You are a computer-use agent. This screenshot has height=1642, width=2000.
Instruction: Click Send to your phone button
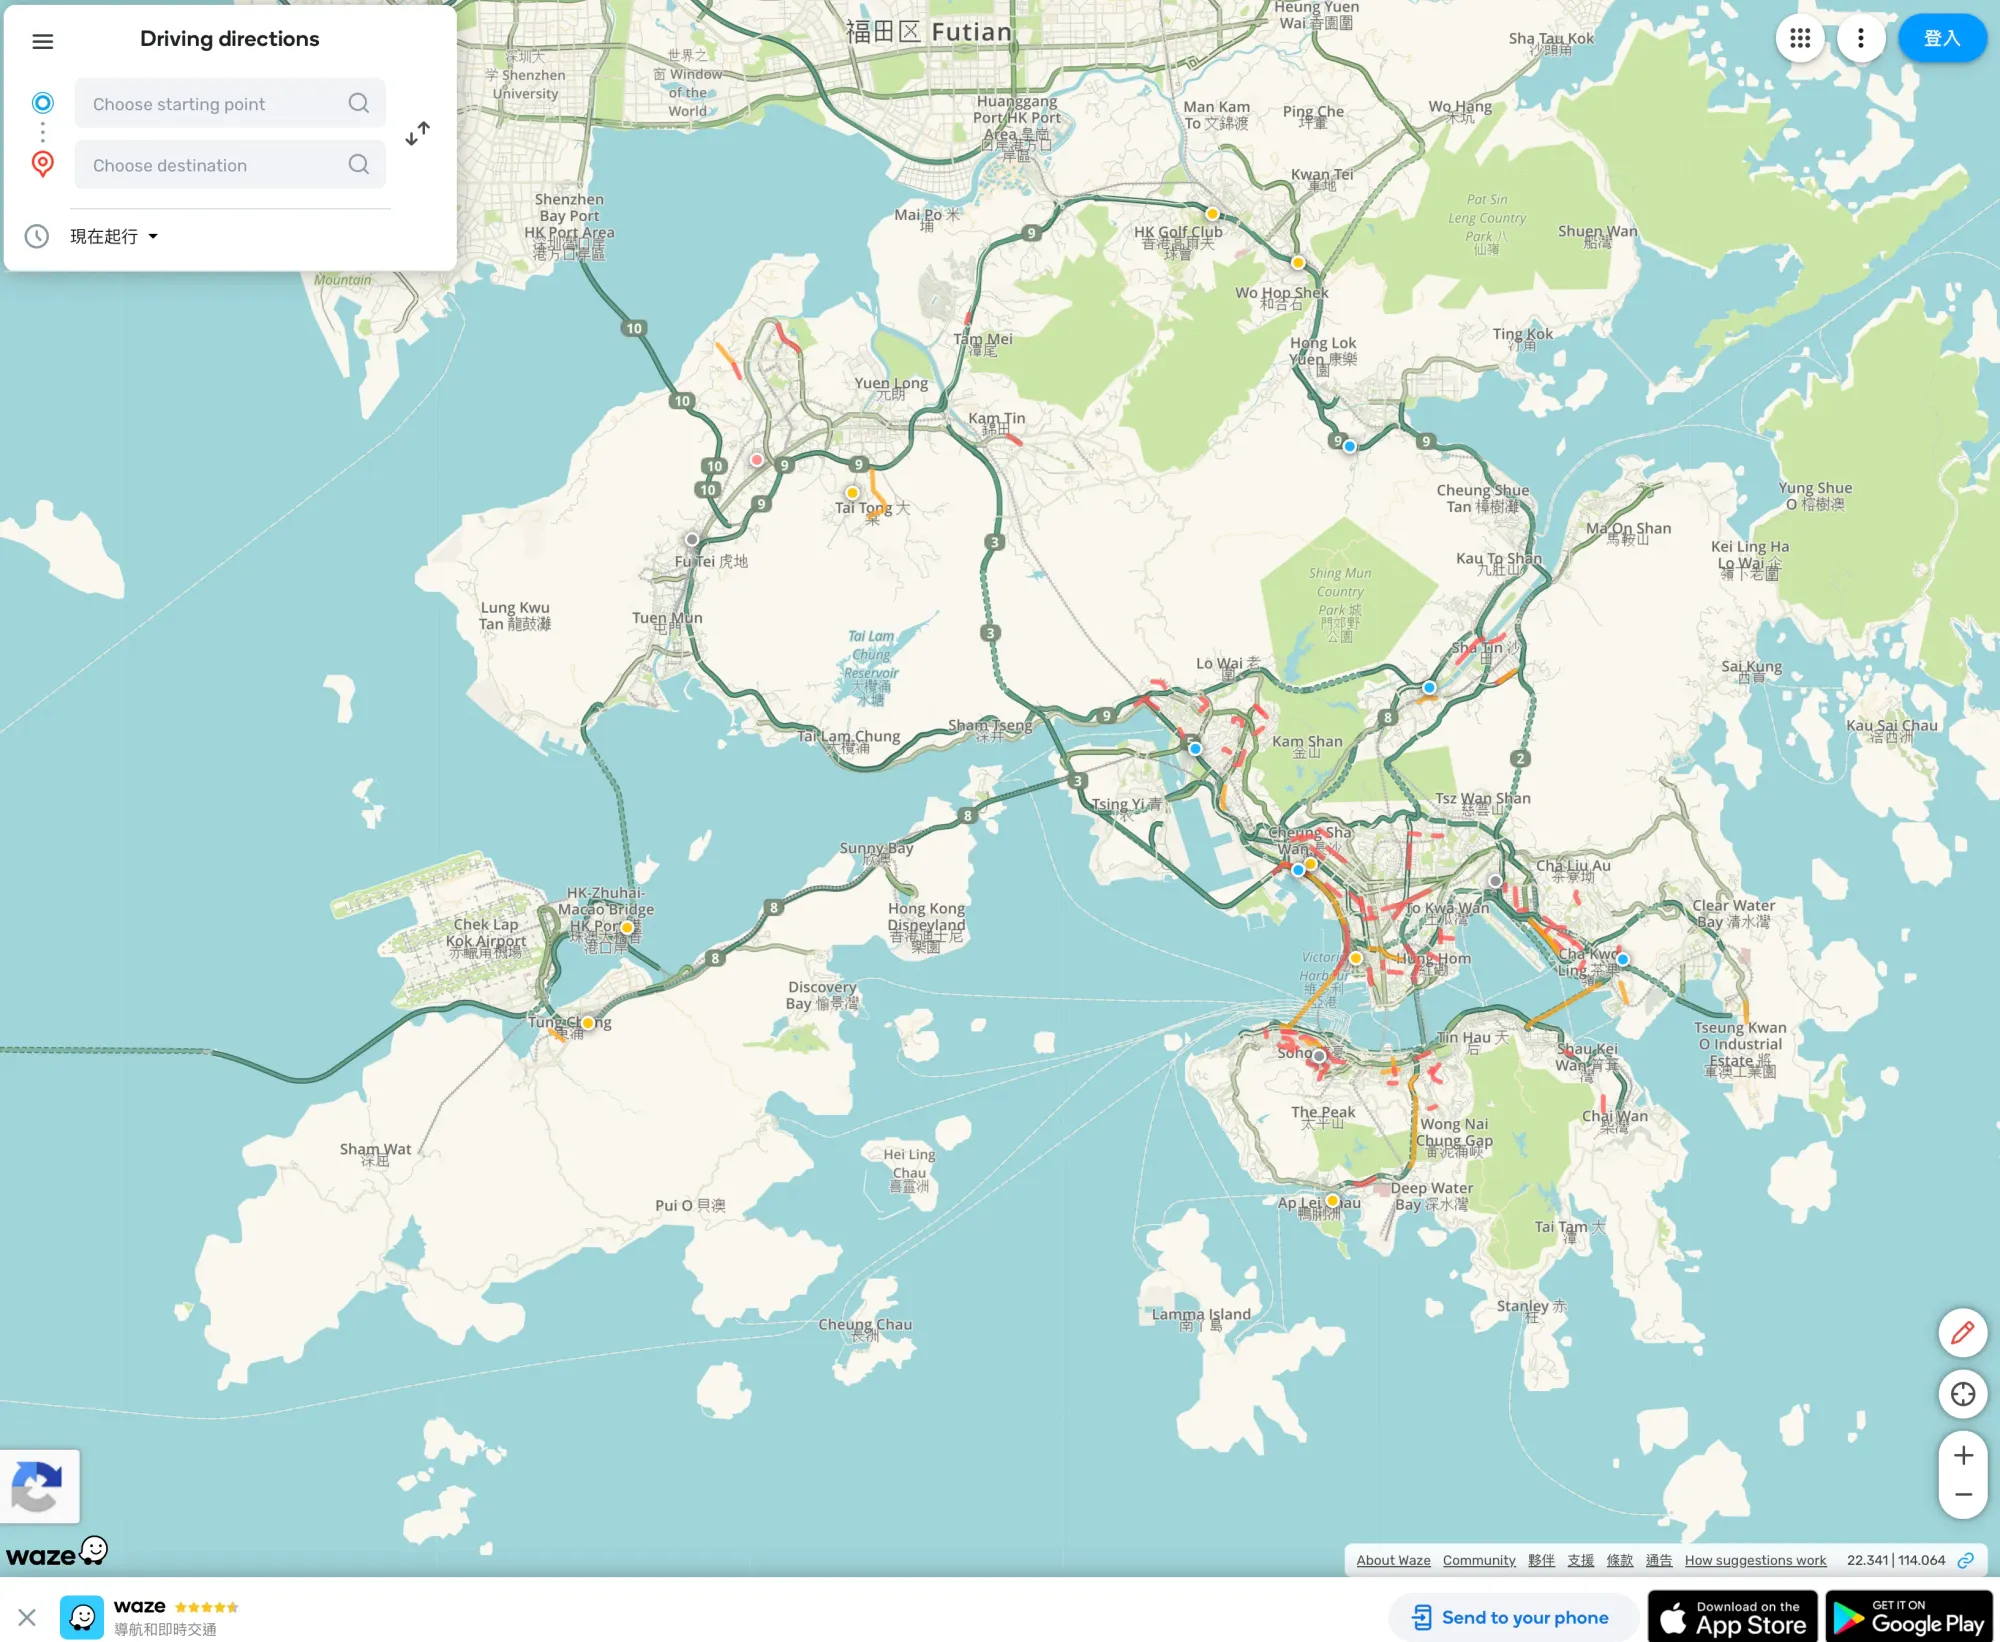click(x=1511, y=1617)
